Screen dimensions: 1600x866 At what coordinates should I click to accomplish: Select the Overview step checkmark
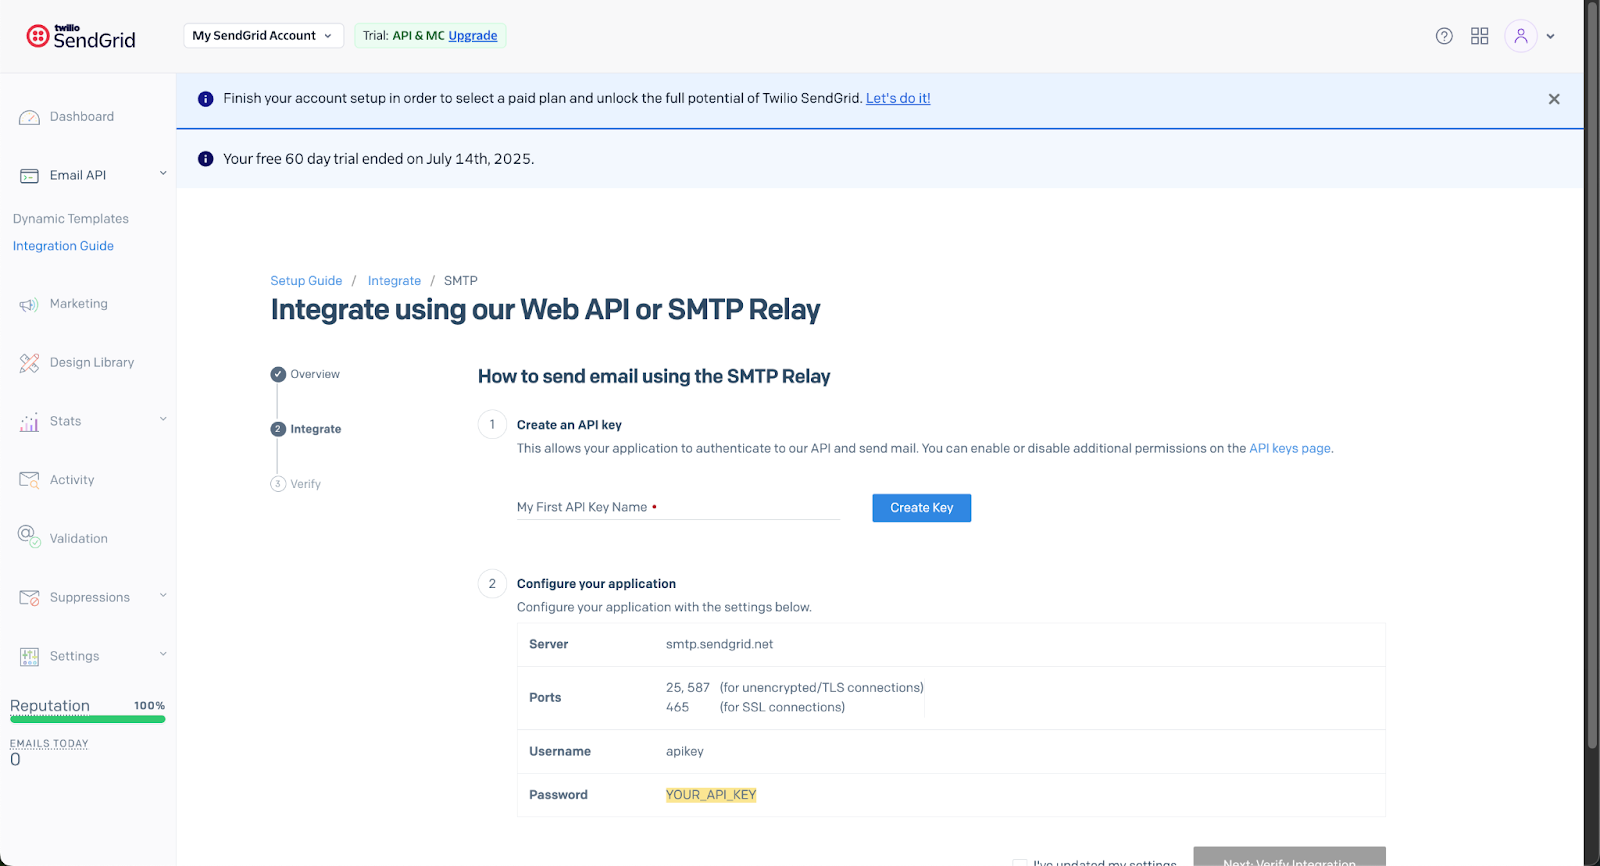pos(278,374)
